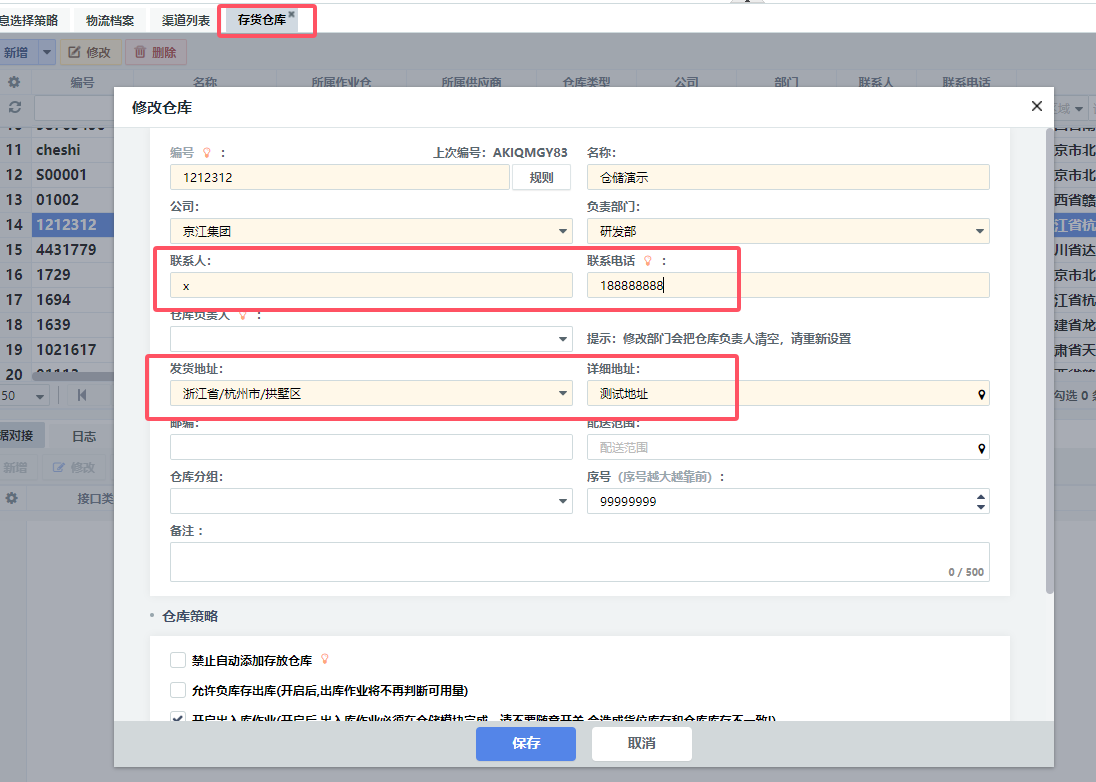
Task: Click the lightbulb hint beside 仓库负责人
Action: click(243, 314)
